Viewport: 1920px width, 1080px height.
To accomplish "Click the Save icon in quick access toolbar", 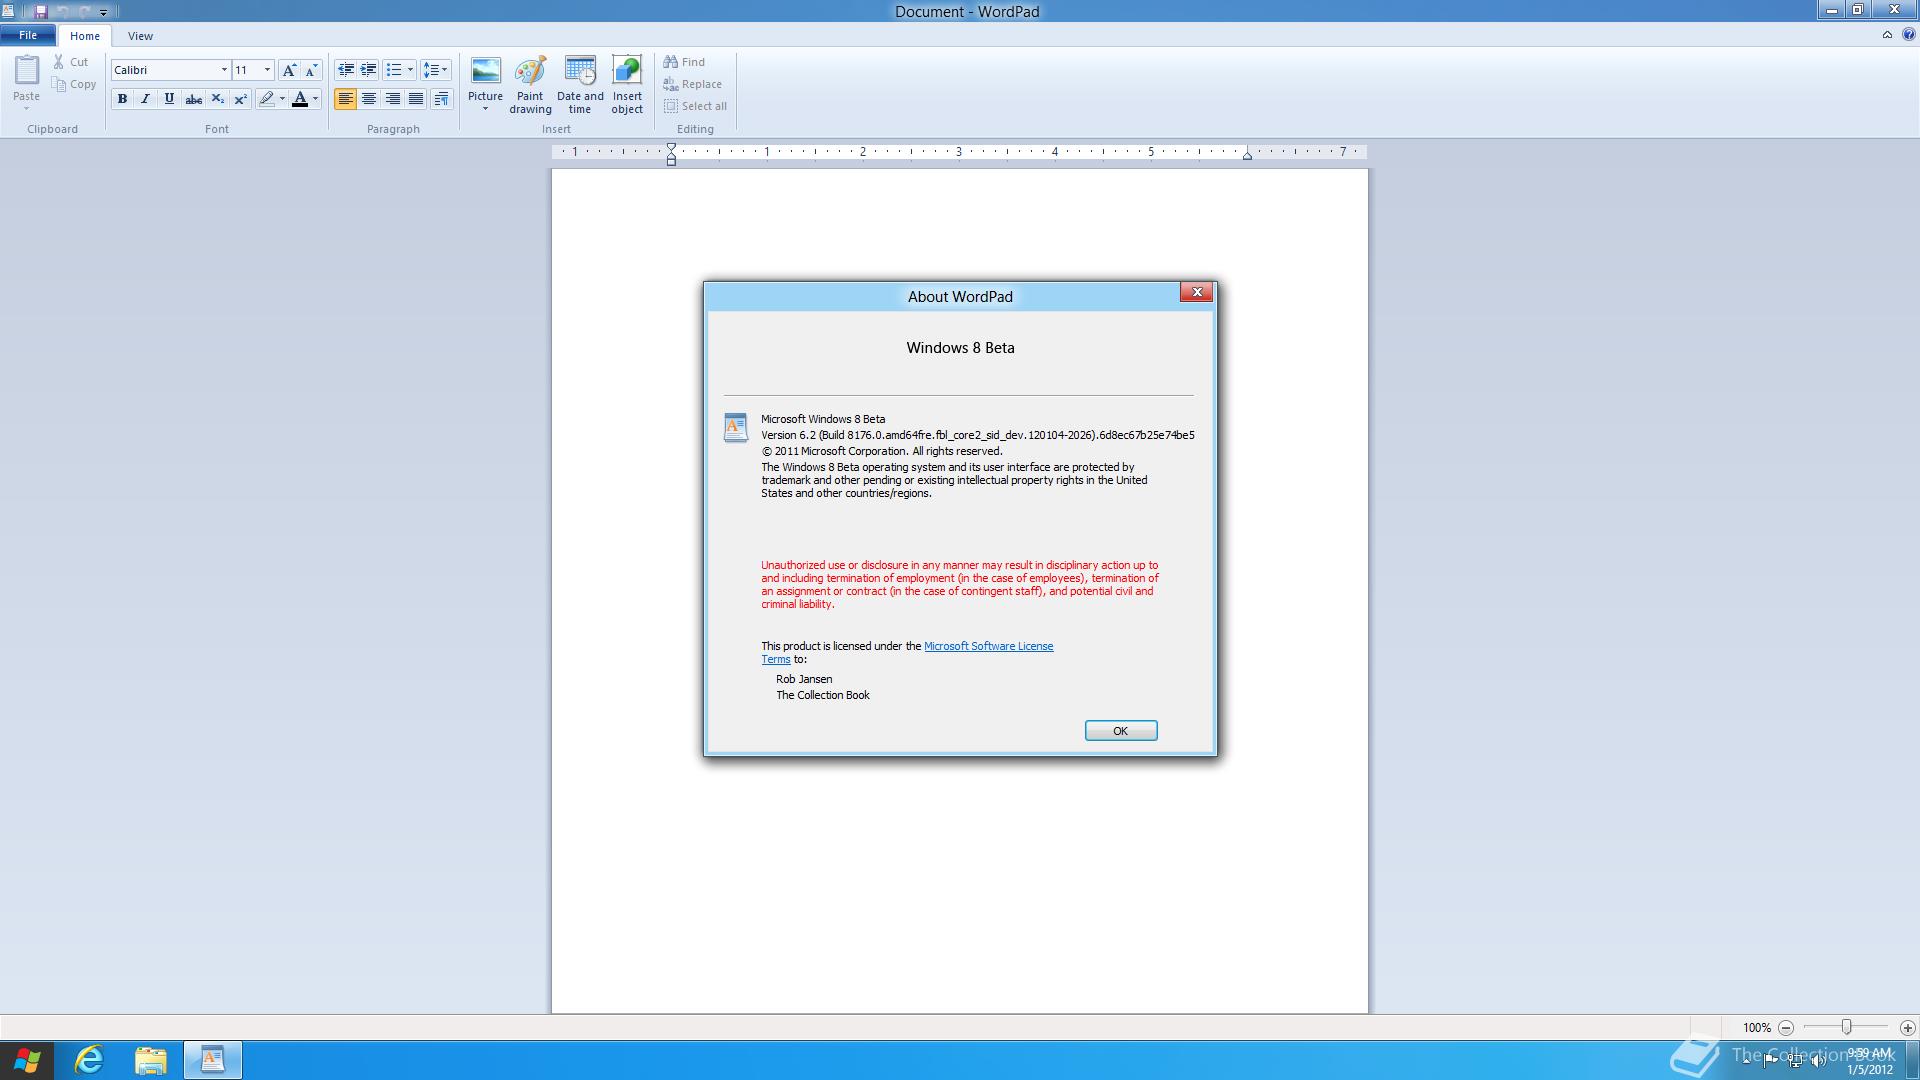I will tap(41, 12).
